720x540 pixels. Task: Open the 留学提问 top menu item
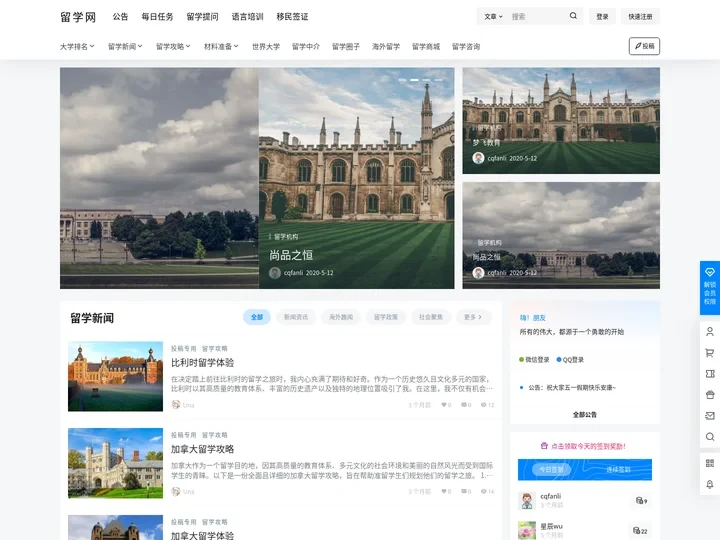(202, 17)
